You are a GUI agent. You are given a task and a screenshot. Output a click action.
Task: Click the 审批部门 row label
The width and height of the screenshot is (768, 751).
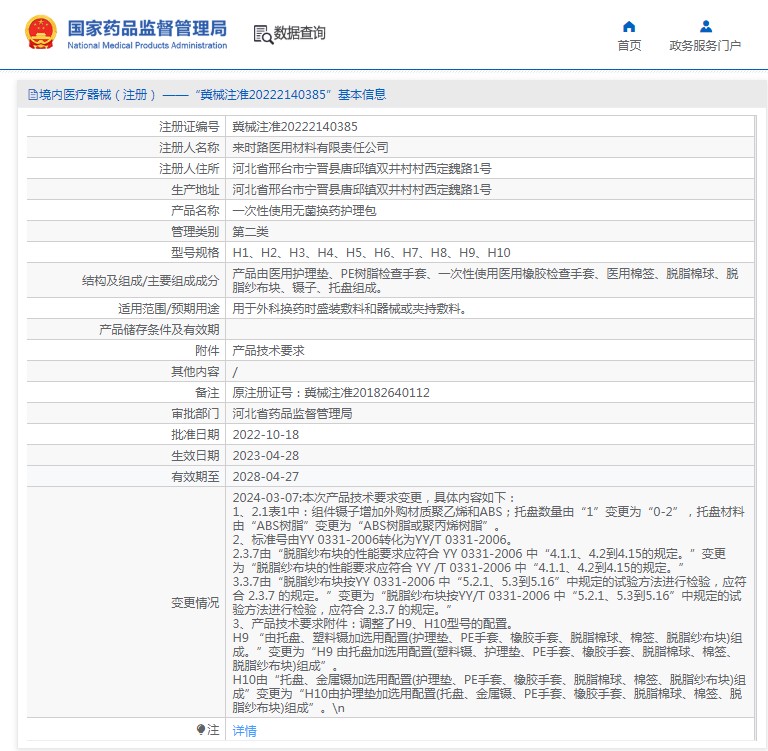tap(195, 414)
